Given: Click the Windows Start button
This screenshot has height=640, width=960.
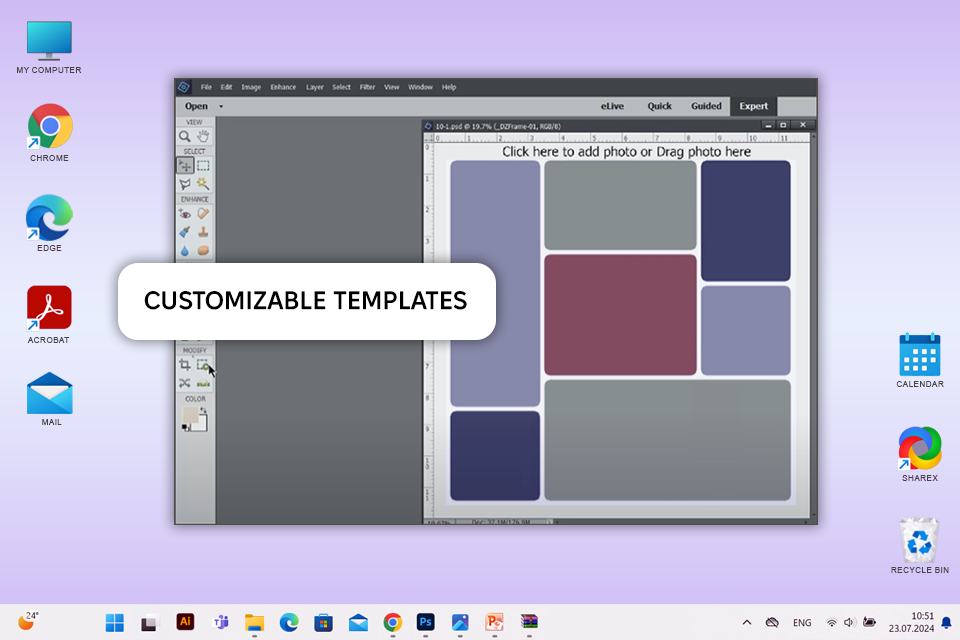Looking at the screenshot, I should pos(114,622).
